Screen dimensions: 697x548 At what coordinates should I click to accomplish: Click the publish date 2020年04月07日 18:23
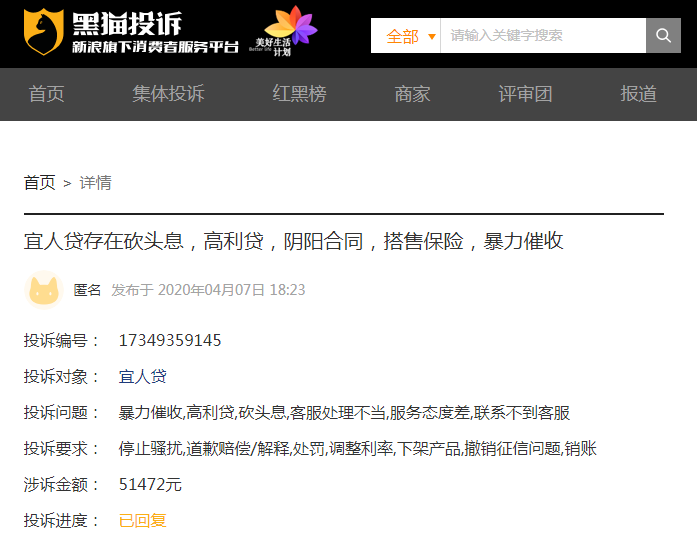(231, 290)
